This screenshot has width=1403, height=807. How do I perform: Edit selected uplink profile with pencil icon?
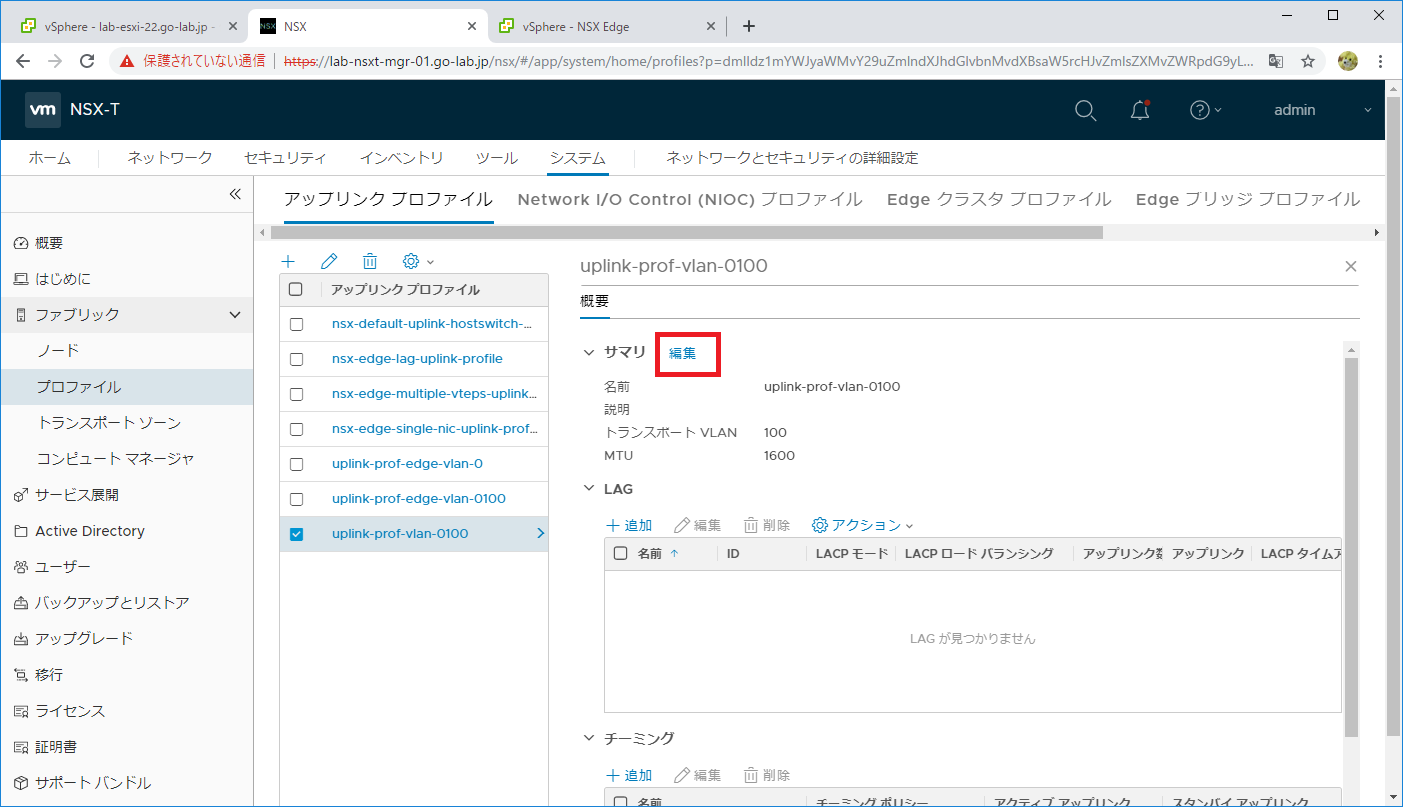point(329,261)
